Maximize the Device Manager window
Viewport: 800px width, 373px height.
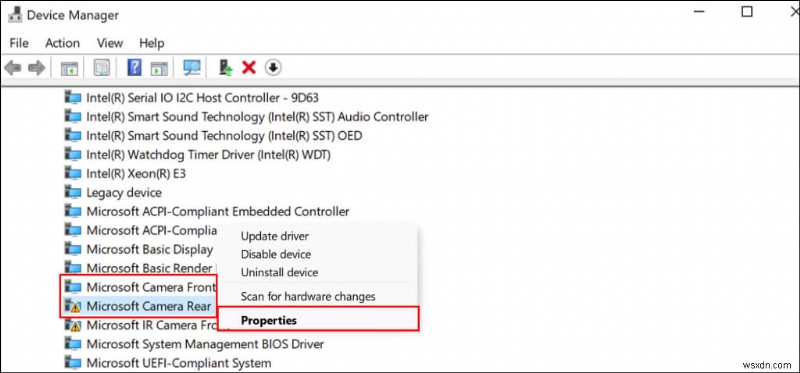tap(747, 12)
